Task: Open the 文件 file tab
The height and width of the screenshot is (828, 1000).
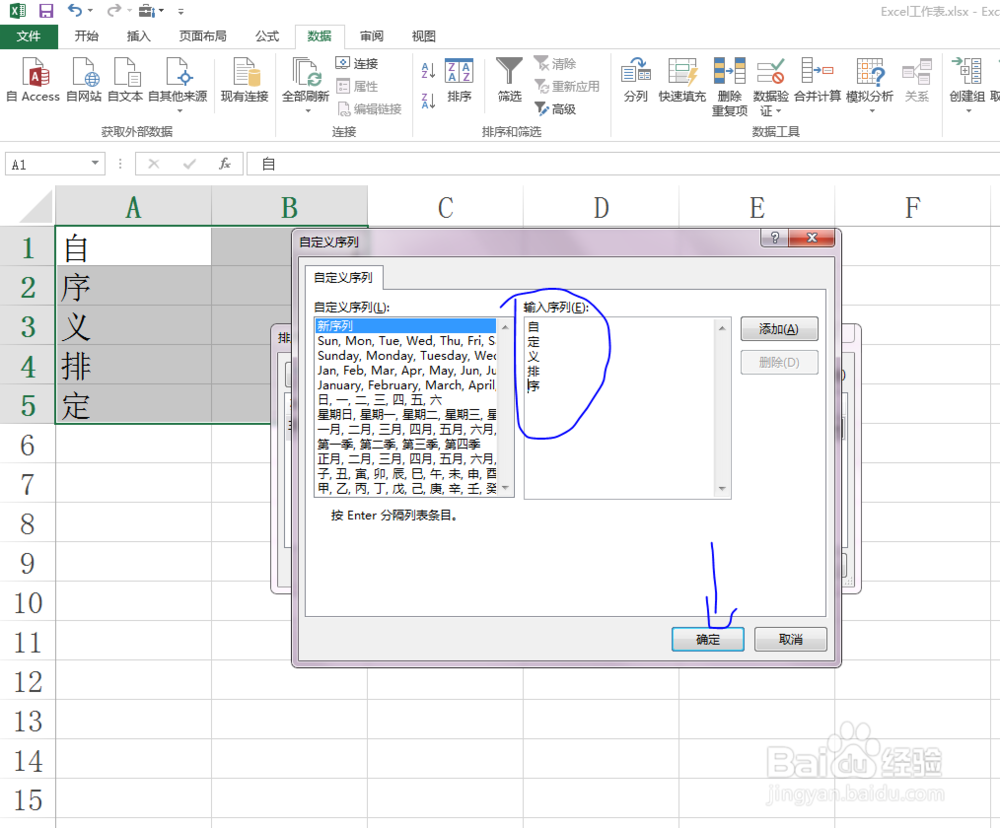Action: coord(29,36)
